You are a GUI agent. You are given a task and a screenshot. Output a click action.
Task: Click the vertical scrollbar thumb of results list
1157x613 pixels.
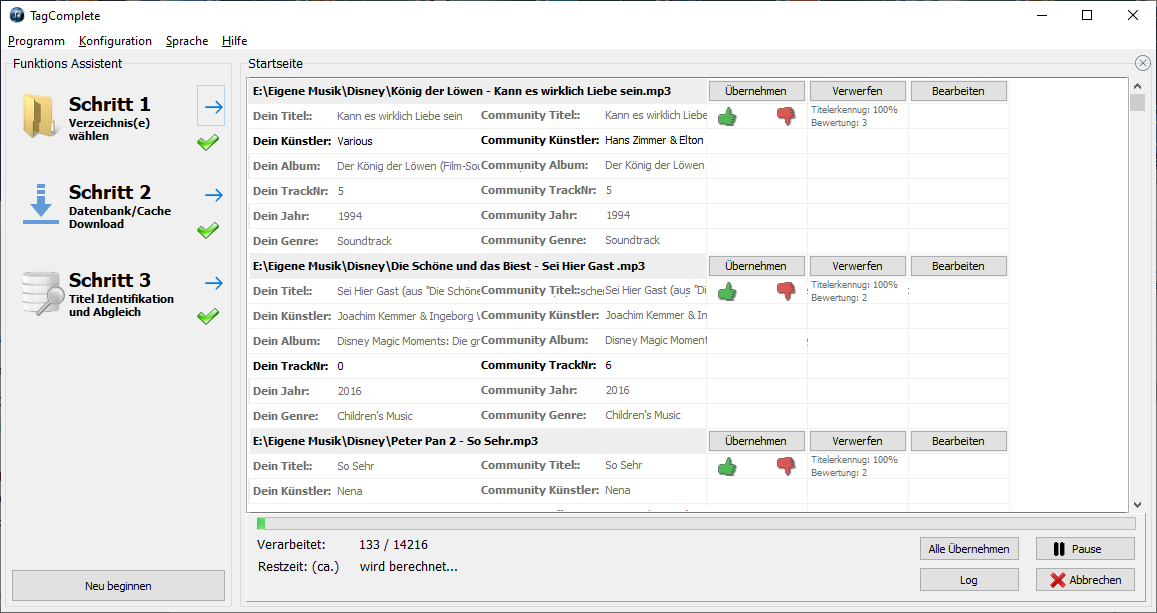(x=1137, y=103)
